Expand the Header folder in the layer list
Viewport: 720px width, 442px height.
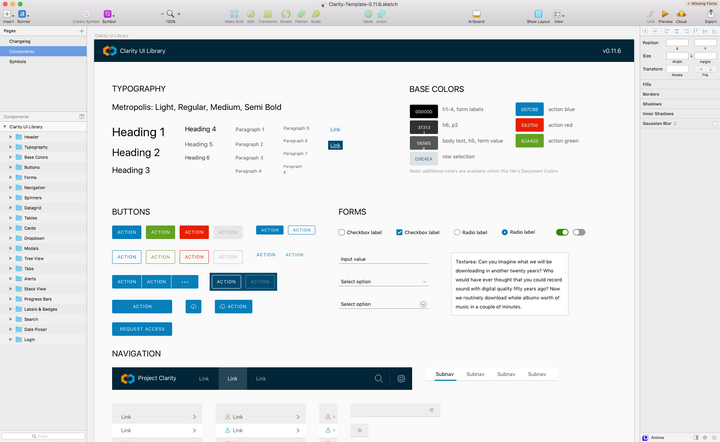(10, 137)
